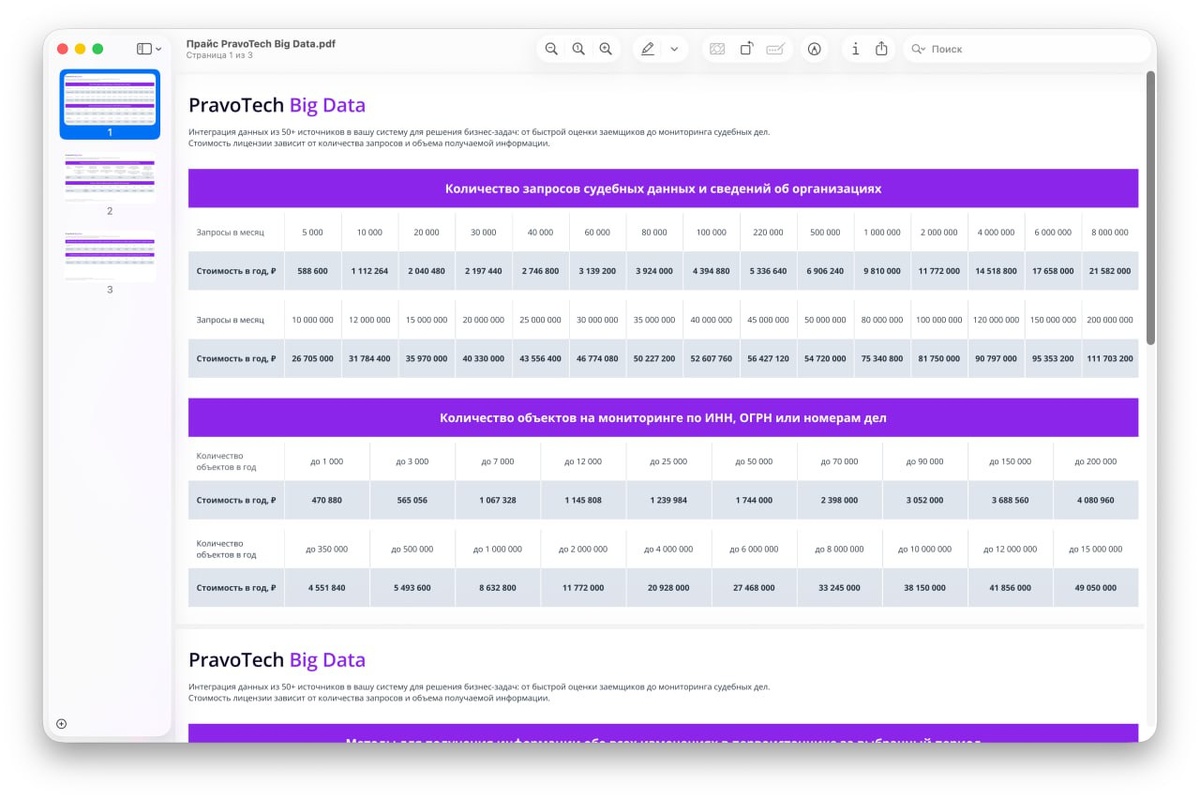Click price cell 9 810 000

pos(882,271)
